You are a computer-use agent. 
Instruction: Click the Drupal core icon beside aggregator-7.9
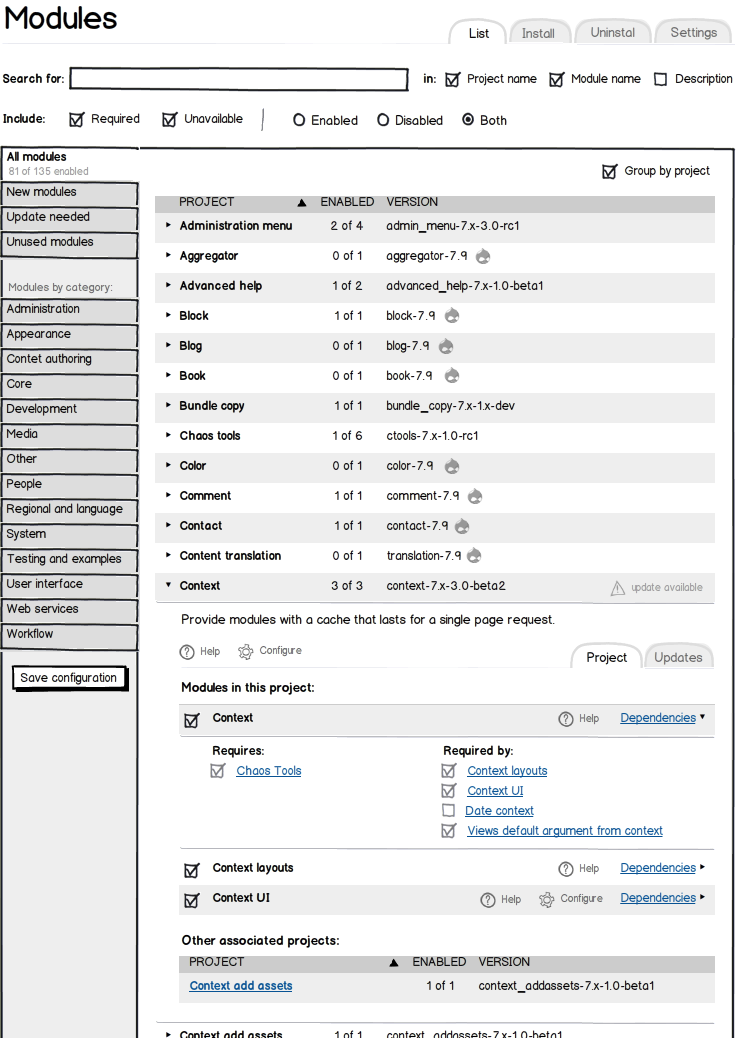(x=483, y=256)
